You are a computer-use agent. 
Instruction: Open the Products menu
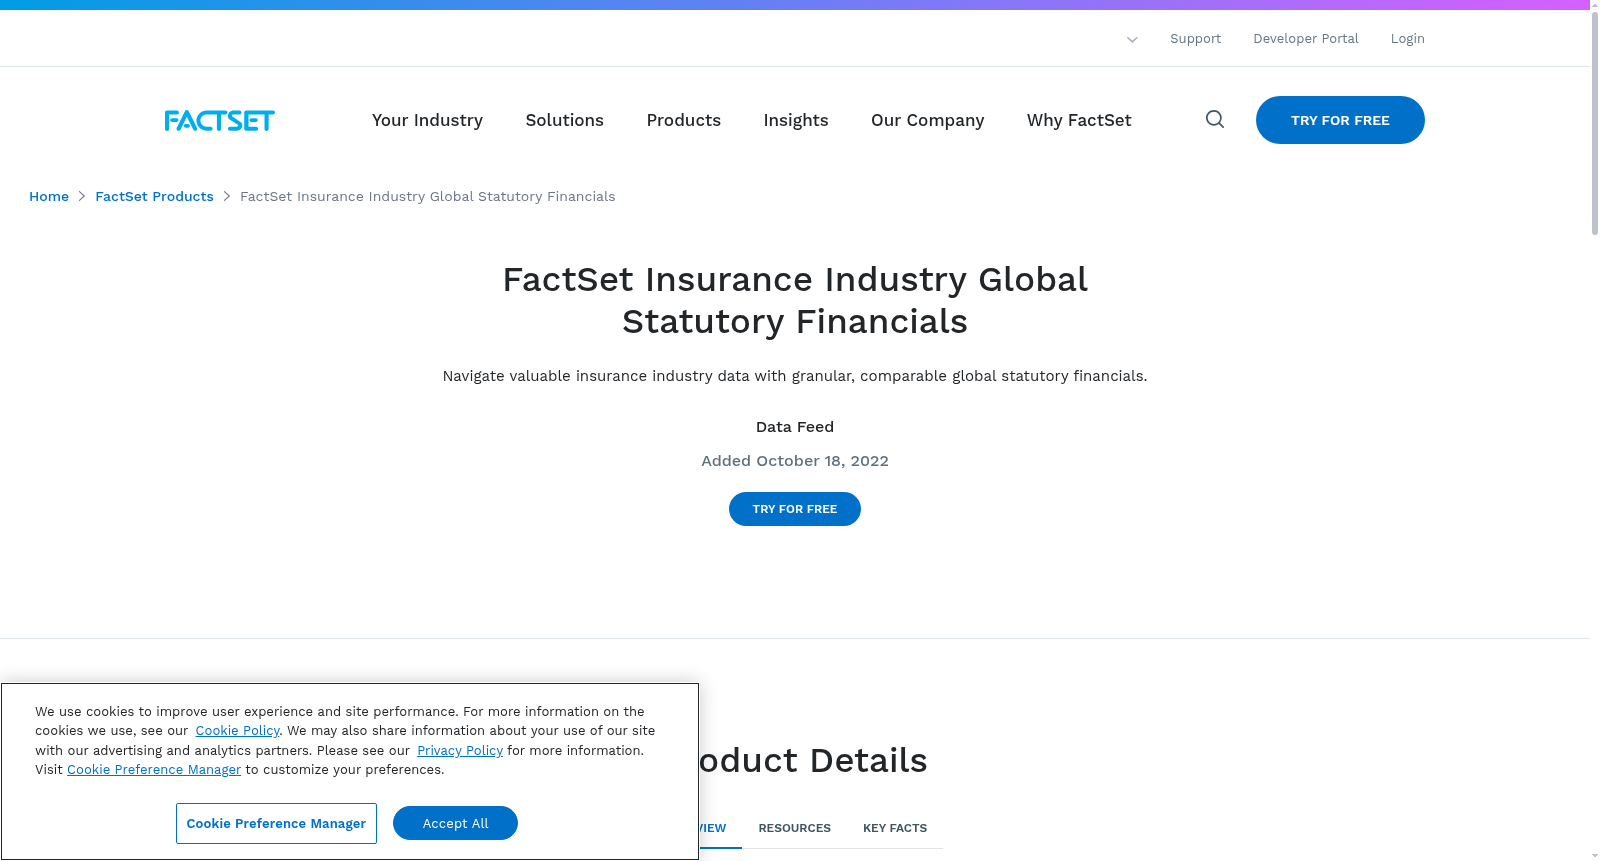(x=683, y=120)
